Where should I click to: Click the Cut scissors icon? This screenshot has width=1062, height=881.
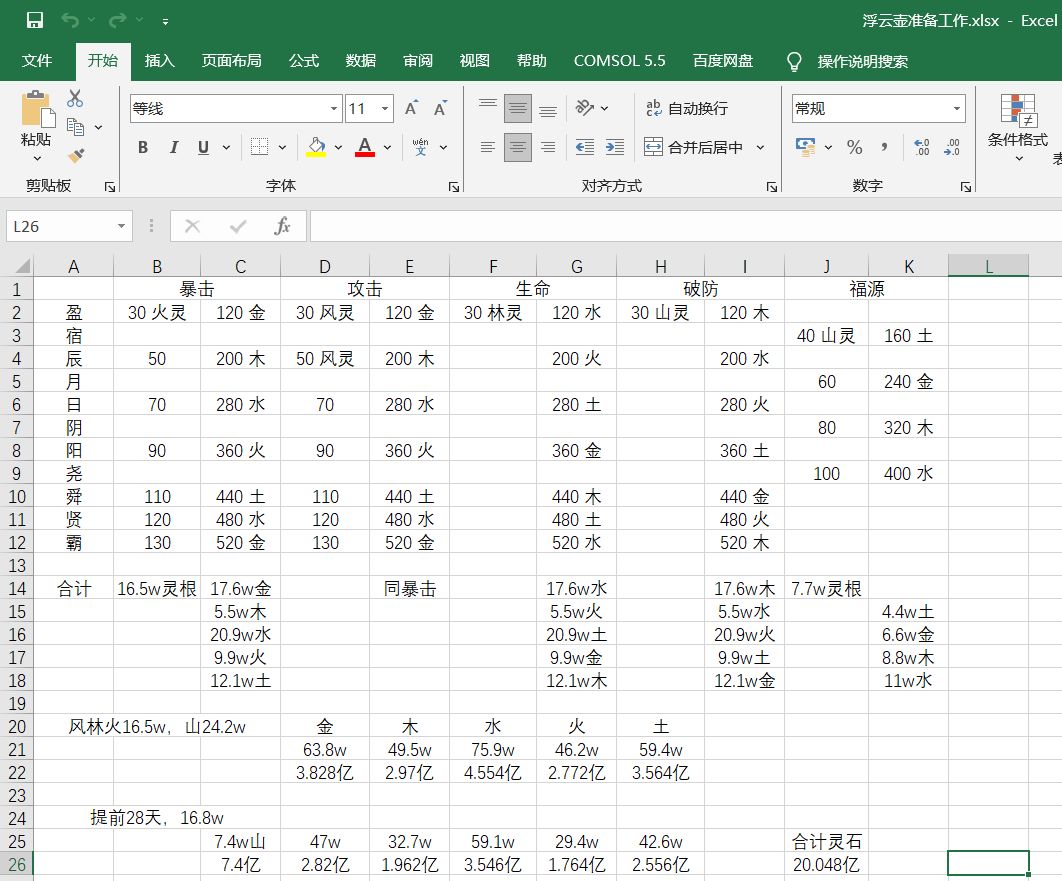click(75, 98)
